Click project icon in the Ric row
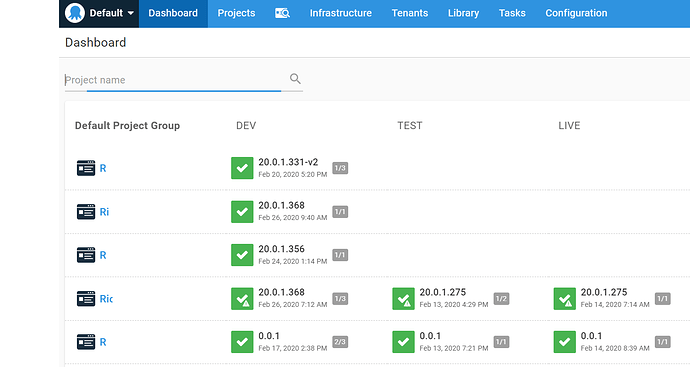The image size is (690, 367). point(86,298)
